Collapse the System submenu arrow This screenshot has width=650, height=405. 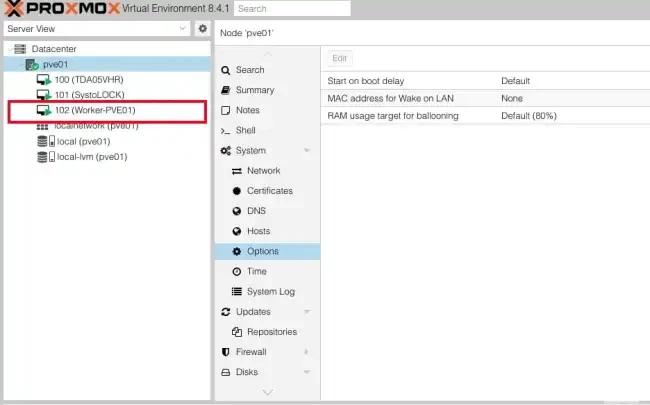click(307, 150)
